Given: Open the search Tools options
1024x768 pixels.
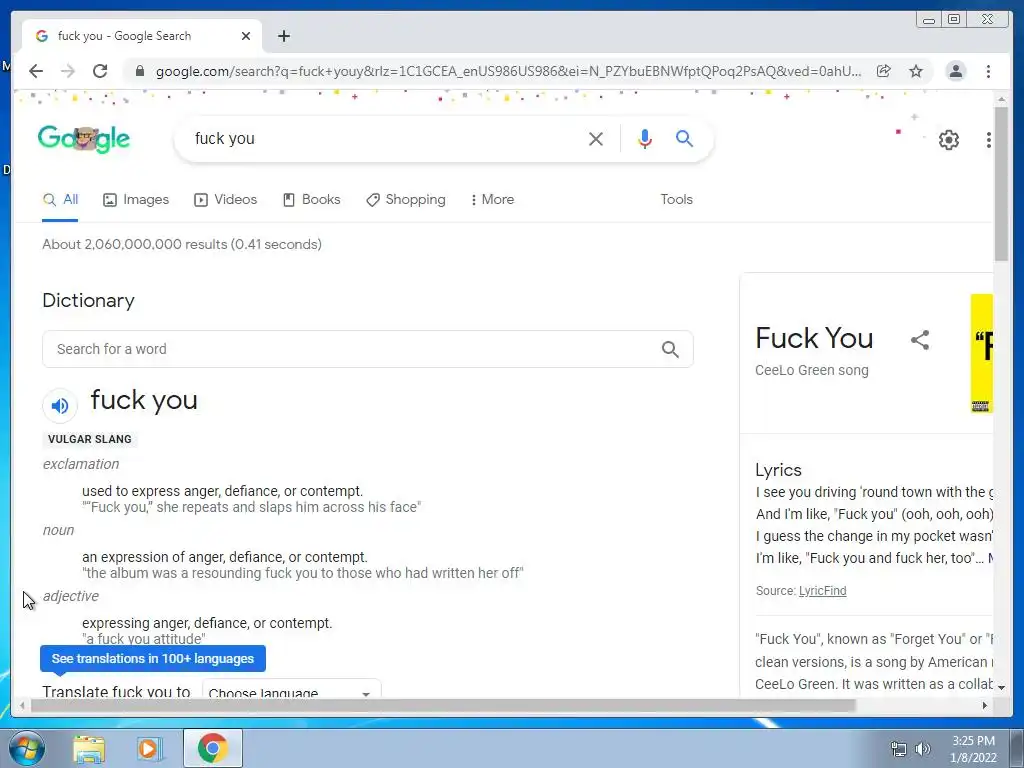Looking at the screenshot, I should coord(677,200).
